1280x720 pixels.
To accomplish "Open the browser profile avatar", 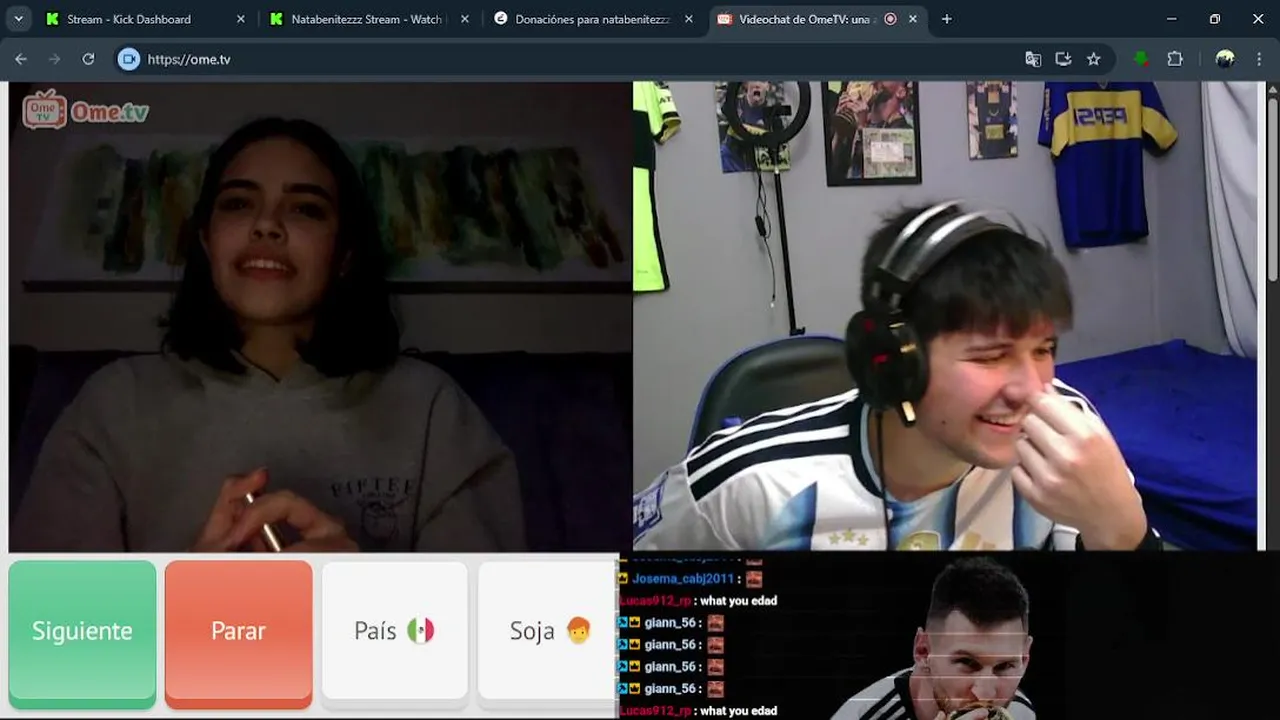I will click(1225, 59).
